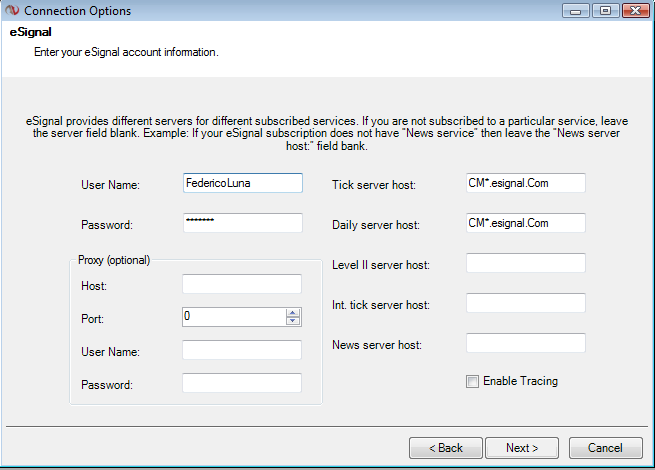
Task: Close the Connection Options window
Action: [x=634, y=11]
